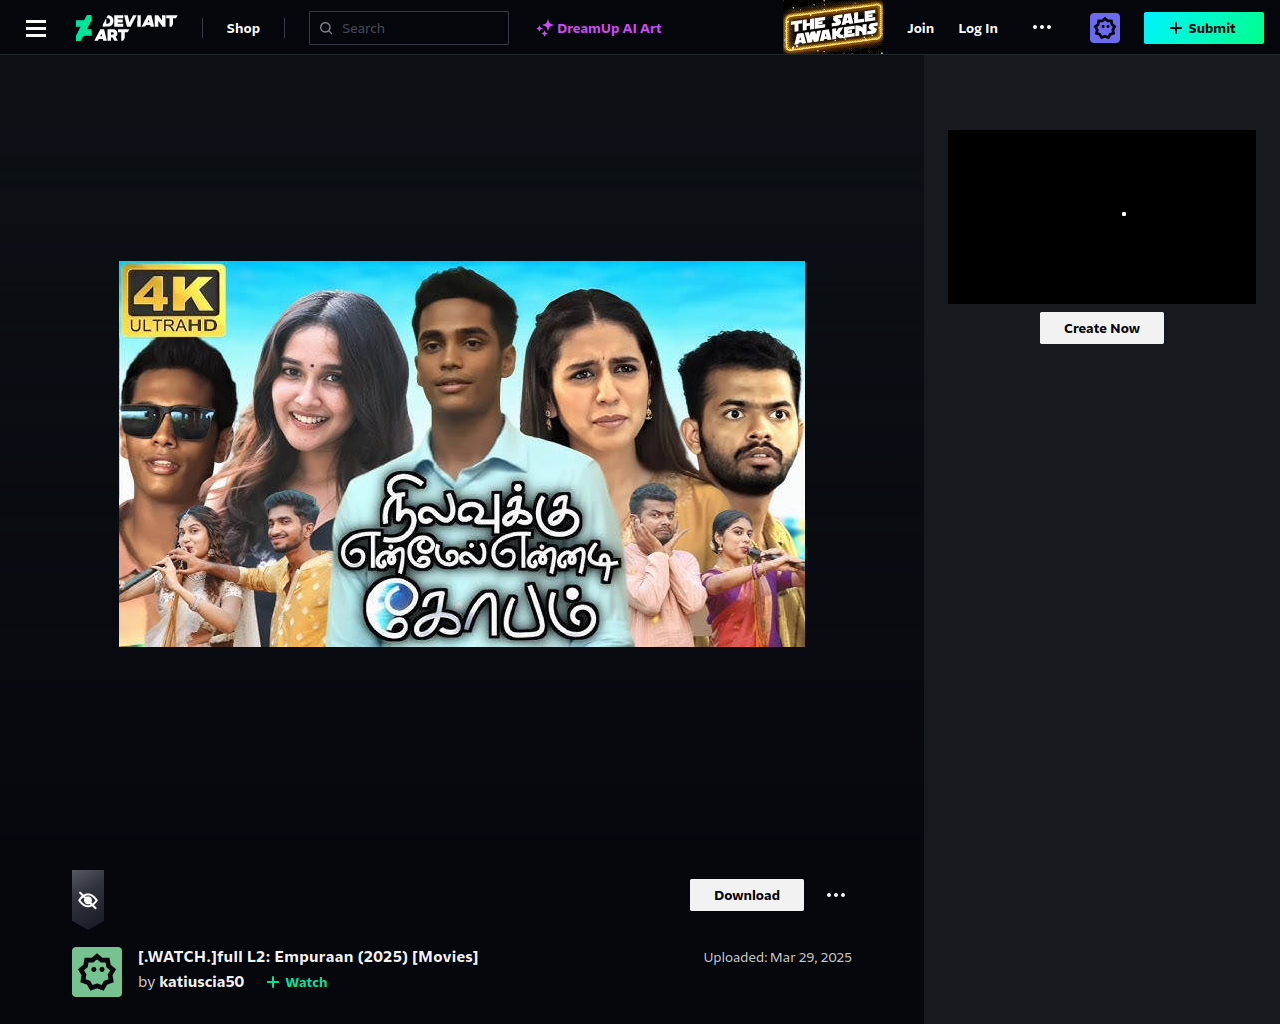Download the deviation
The image size is (1280, 1024).
[747, 895]
